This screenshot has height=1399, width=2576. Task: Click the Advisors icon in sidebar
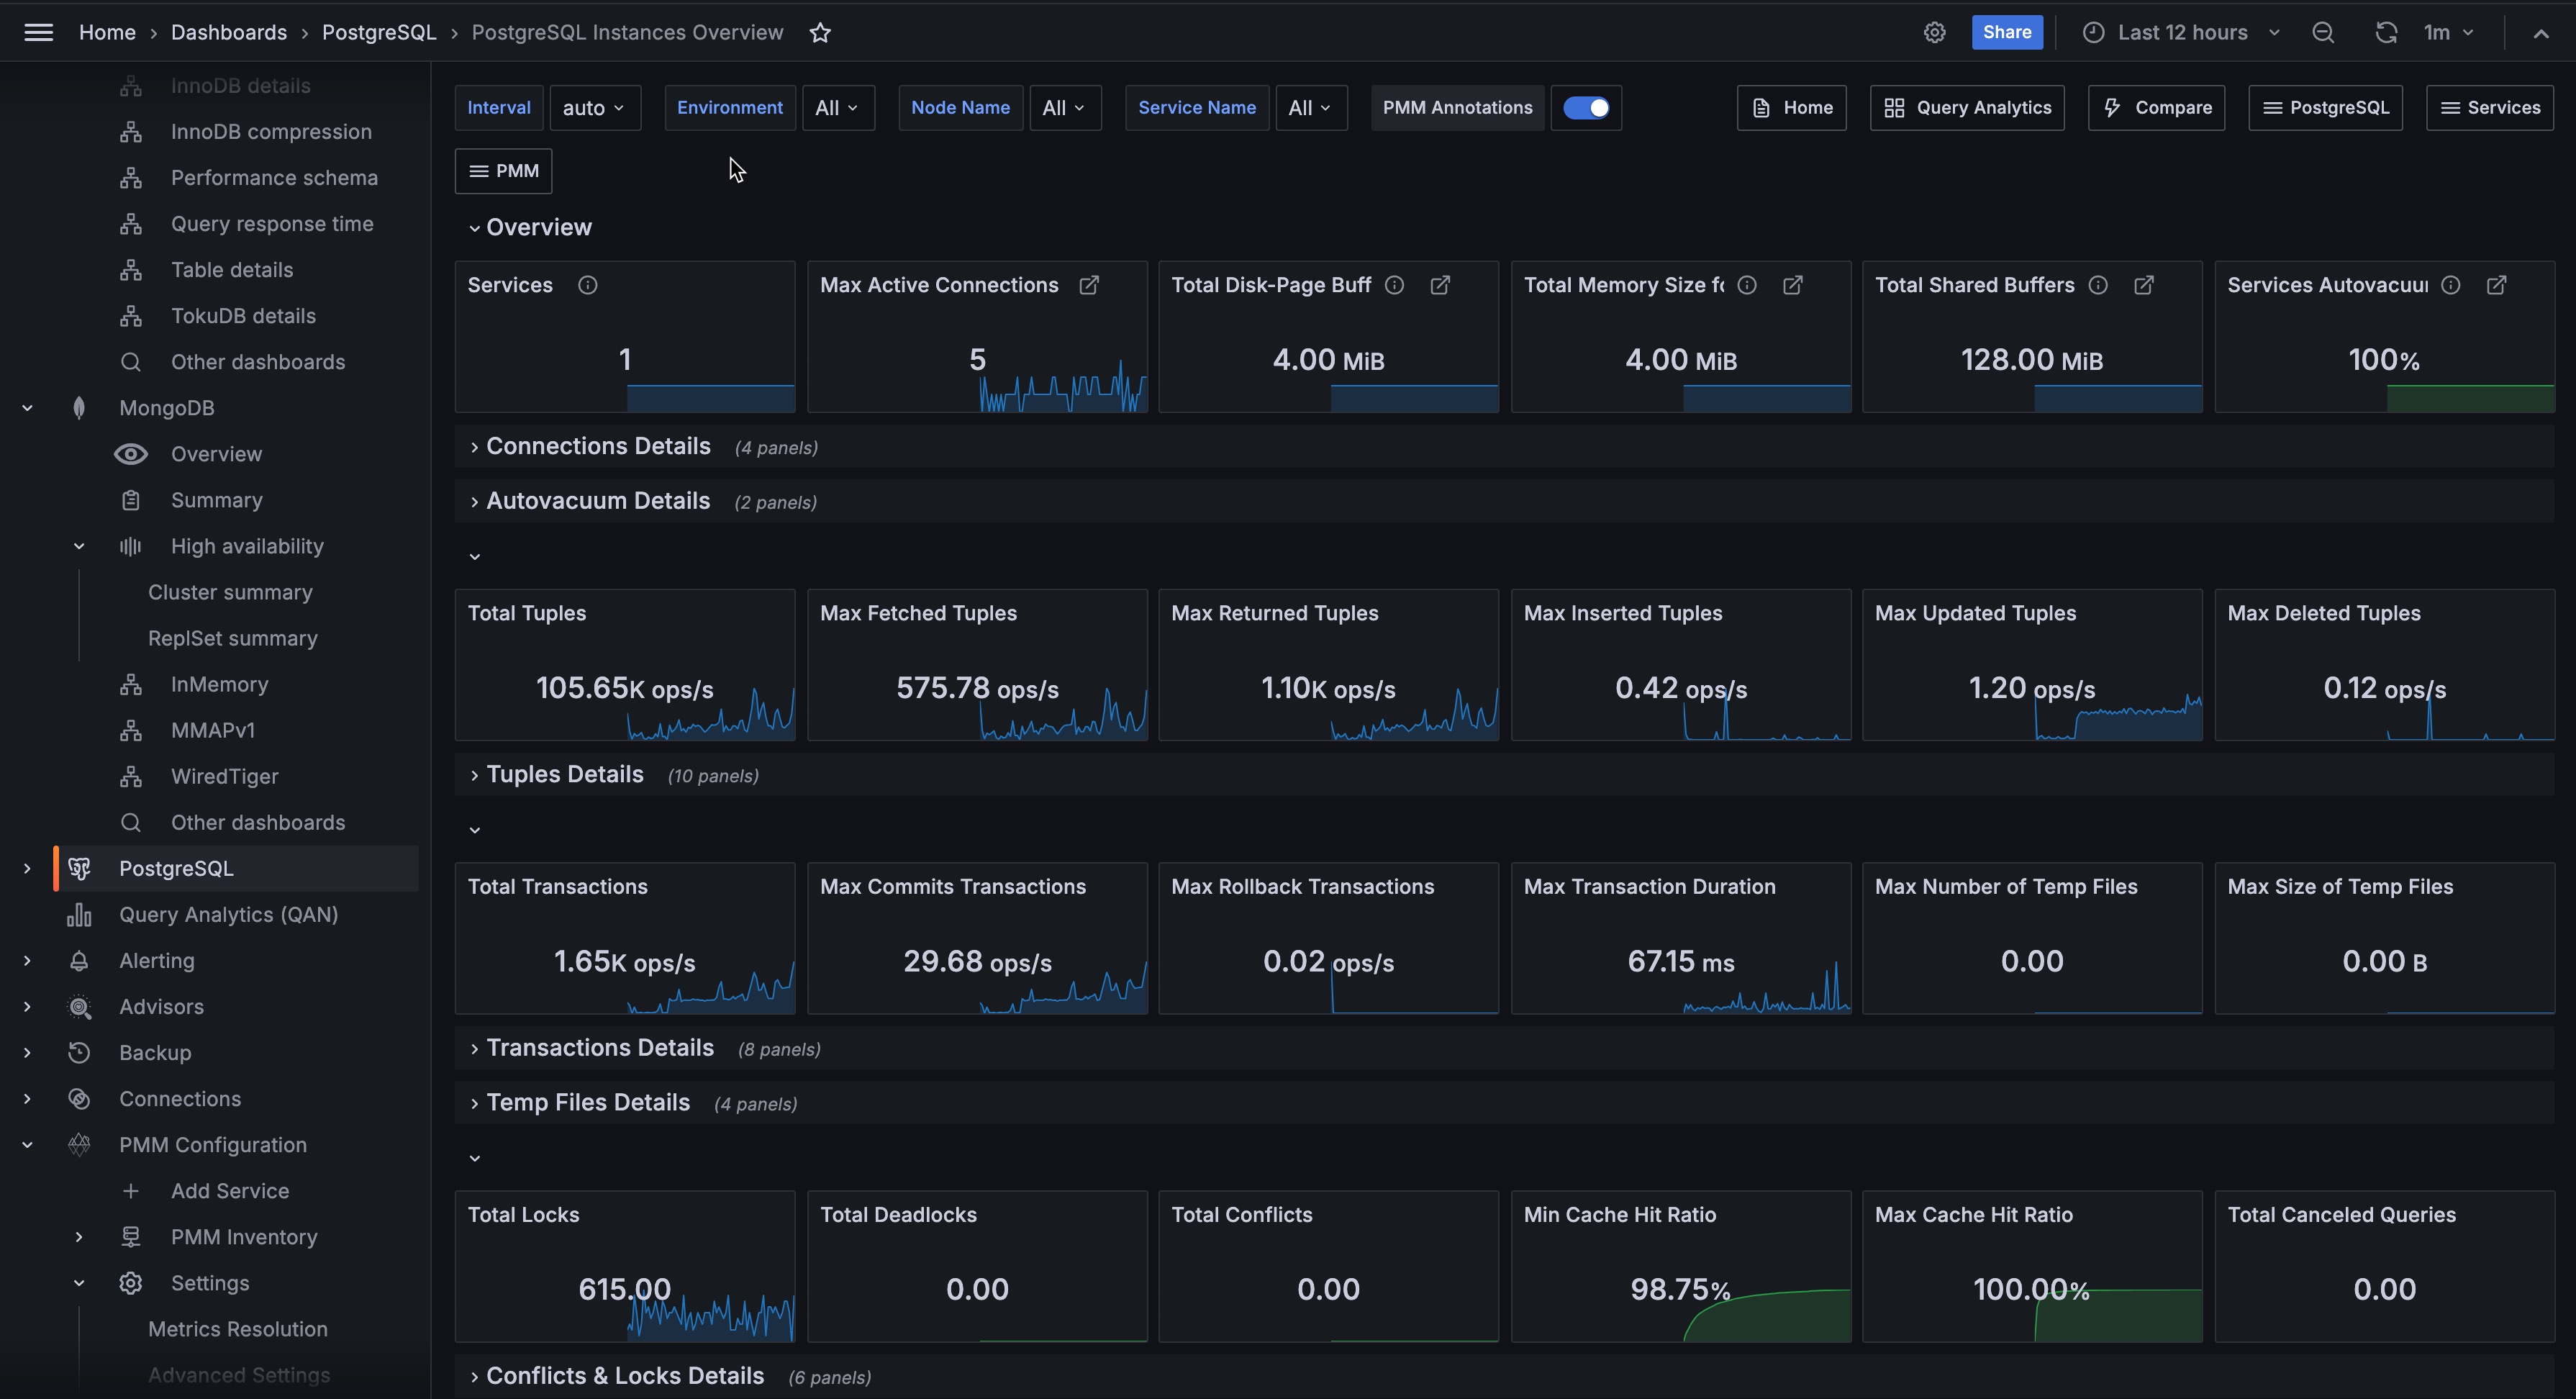[80, 1007]
